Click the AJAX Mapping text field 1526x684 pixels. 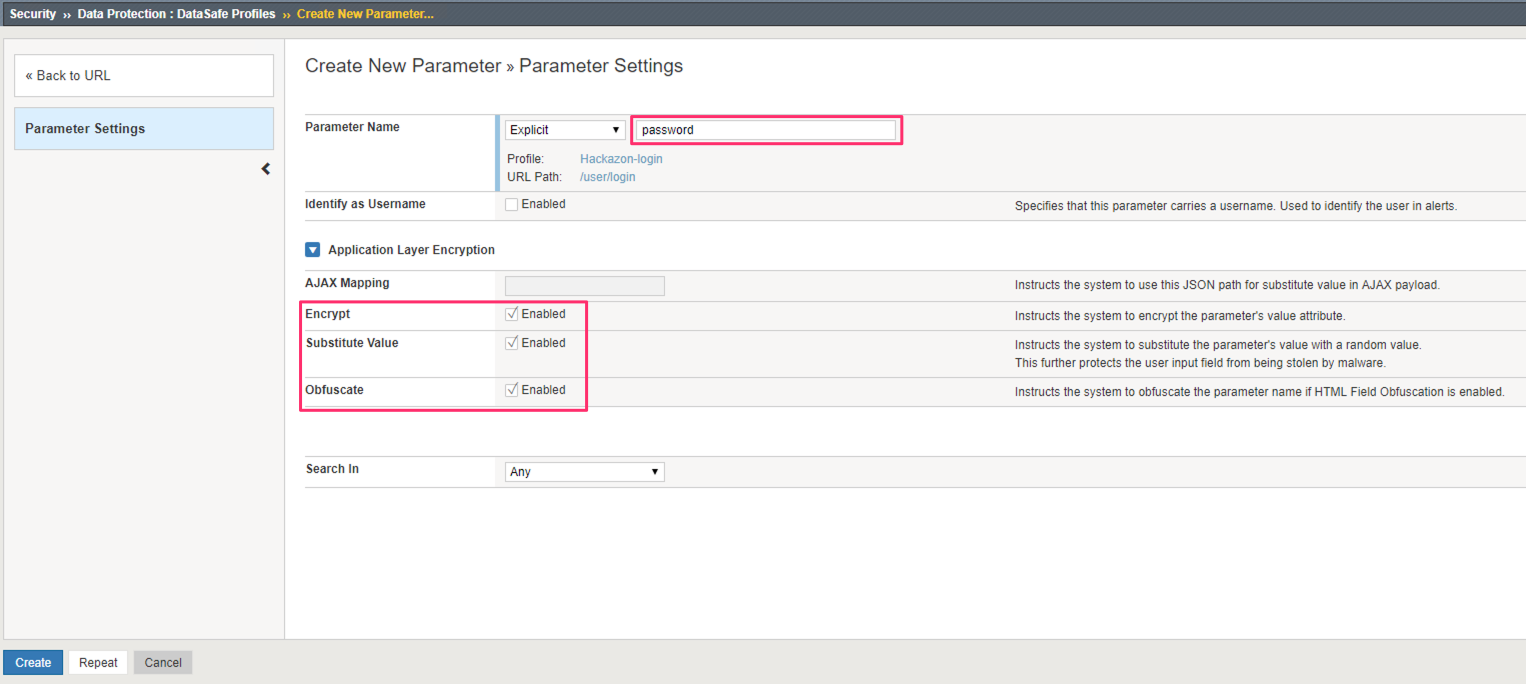click(x=585, y=286)
